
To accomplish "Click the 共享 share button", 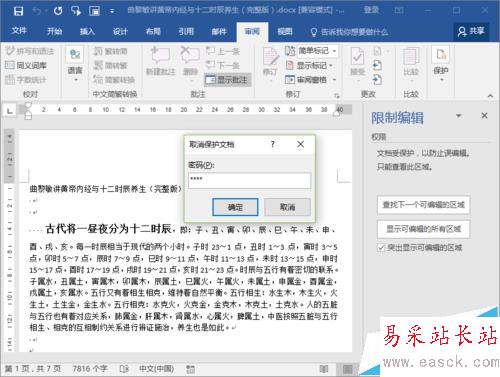I will [471, 31].
